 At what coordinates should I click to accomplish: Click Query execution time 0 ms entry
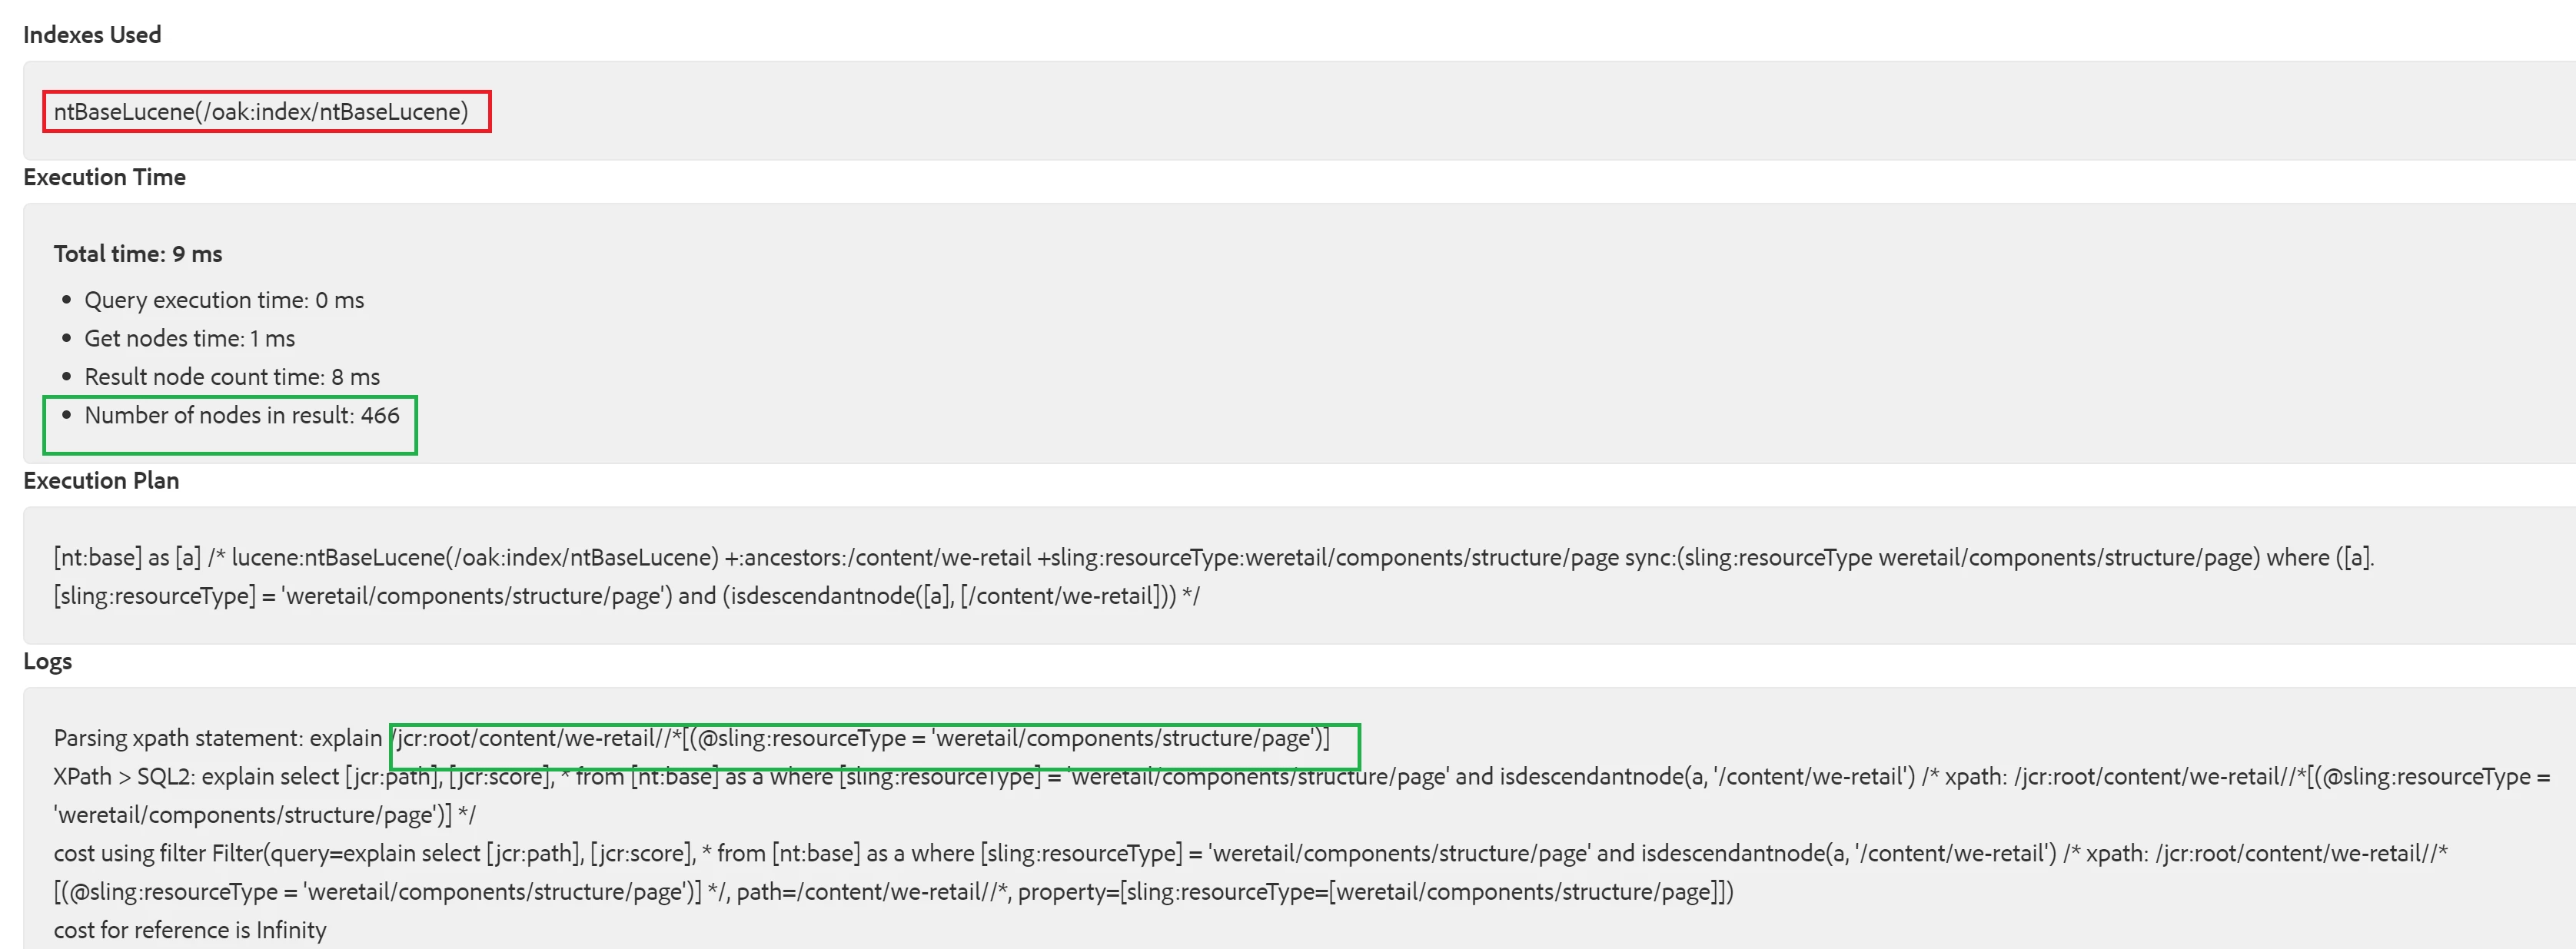pos(224,300)
